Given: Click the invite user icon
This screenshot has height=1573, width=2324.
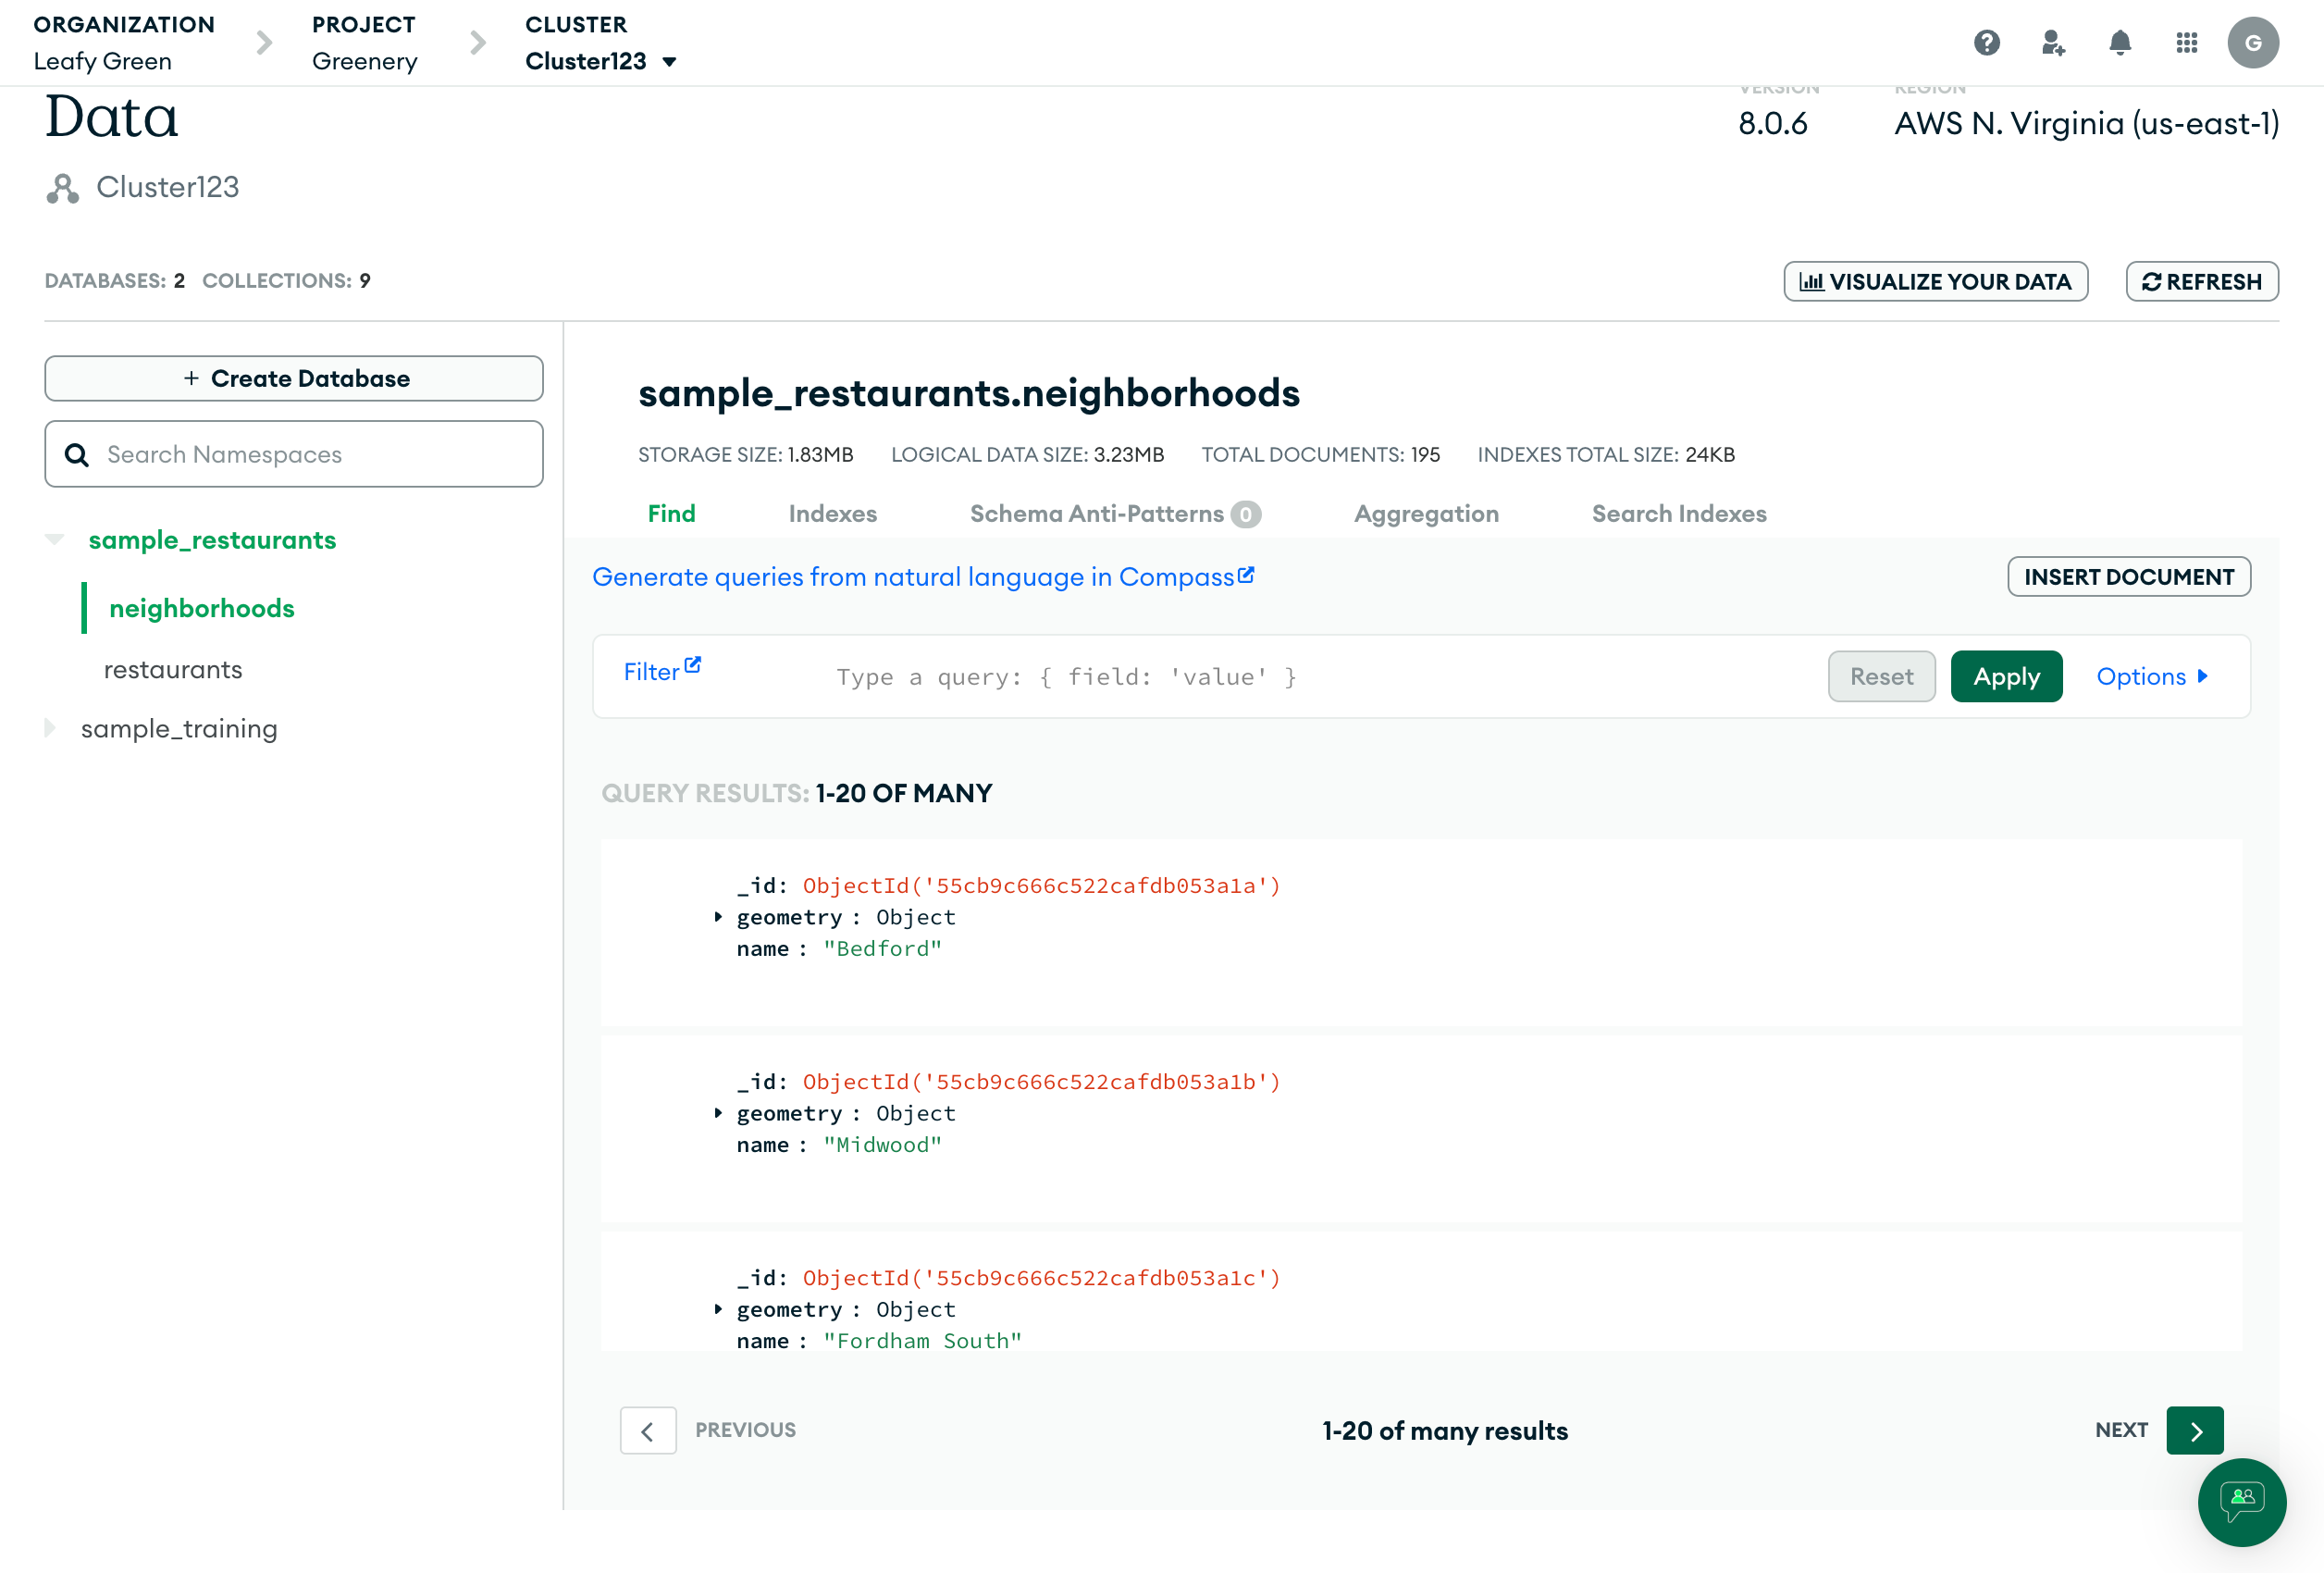Looking at the screenshot, I should pos(2053,43).
